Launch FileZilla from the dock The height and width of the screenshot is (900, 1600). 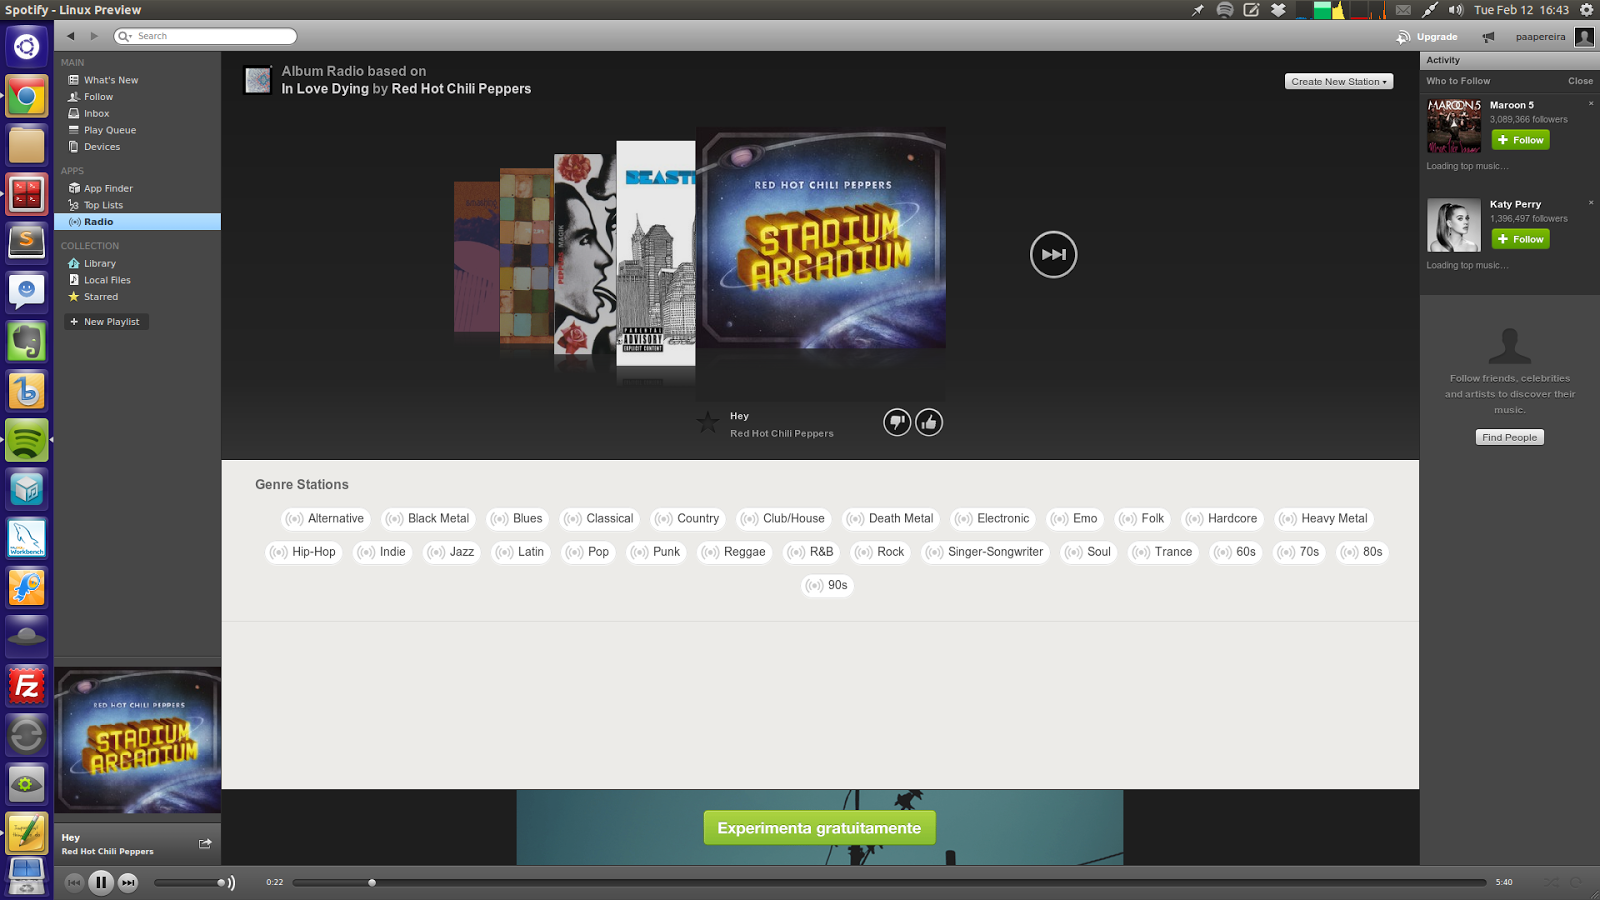27,686
